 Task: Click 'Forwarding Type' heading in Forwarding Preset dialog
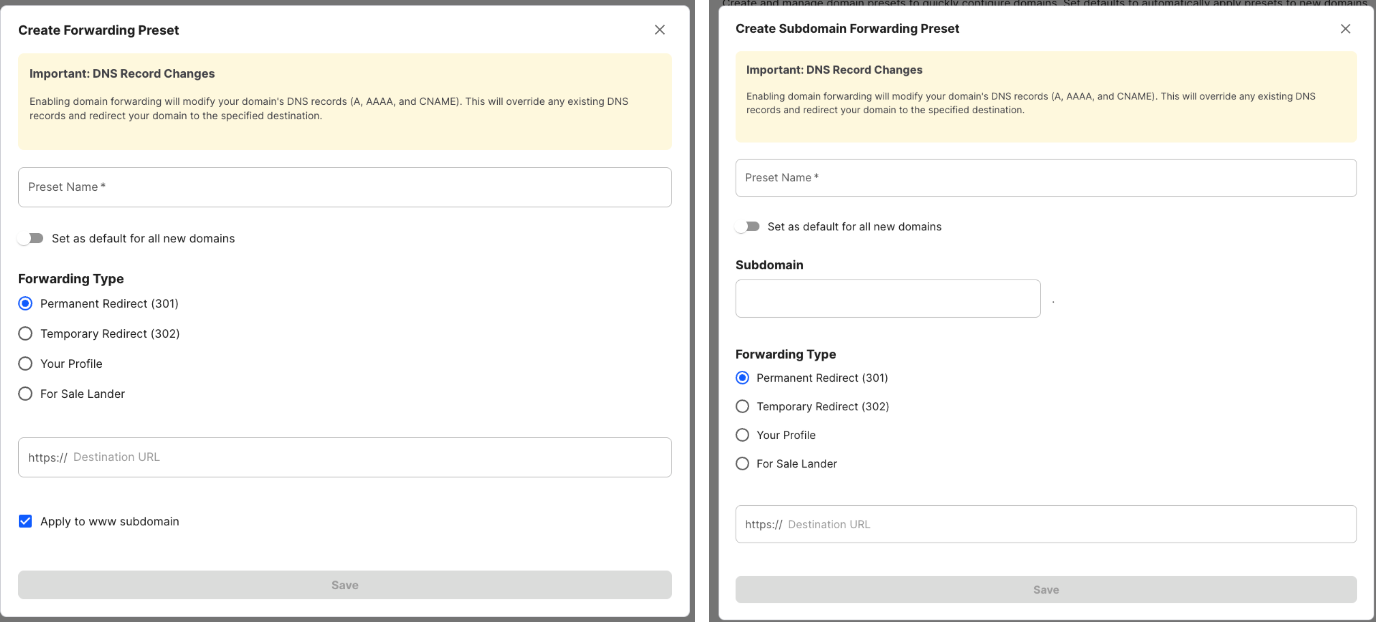coord(71,279)
